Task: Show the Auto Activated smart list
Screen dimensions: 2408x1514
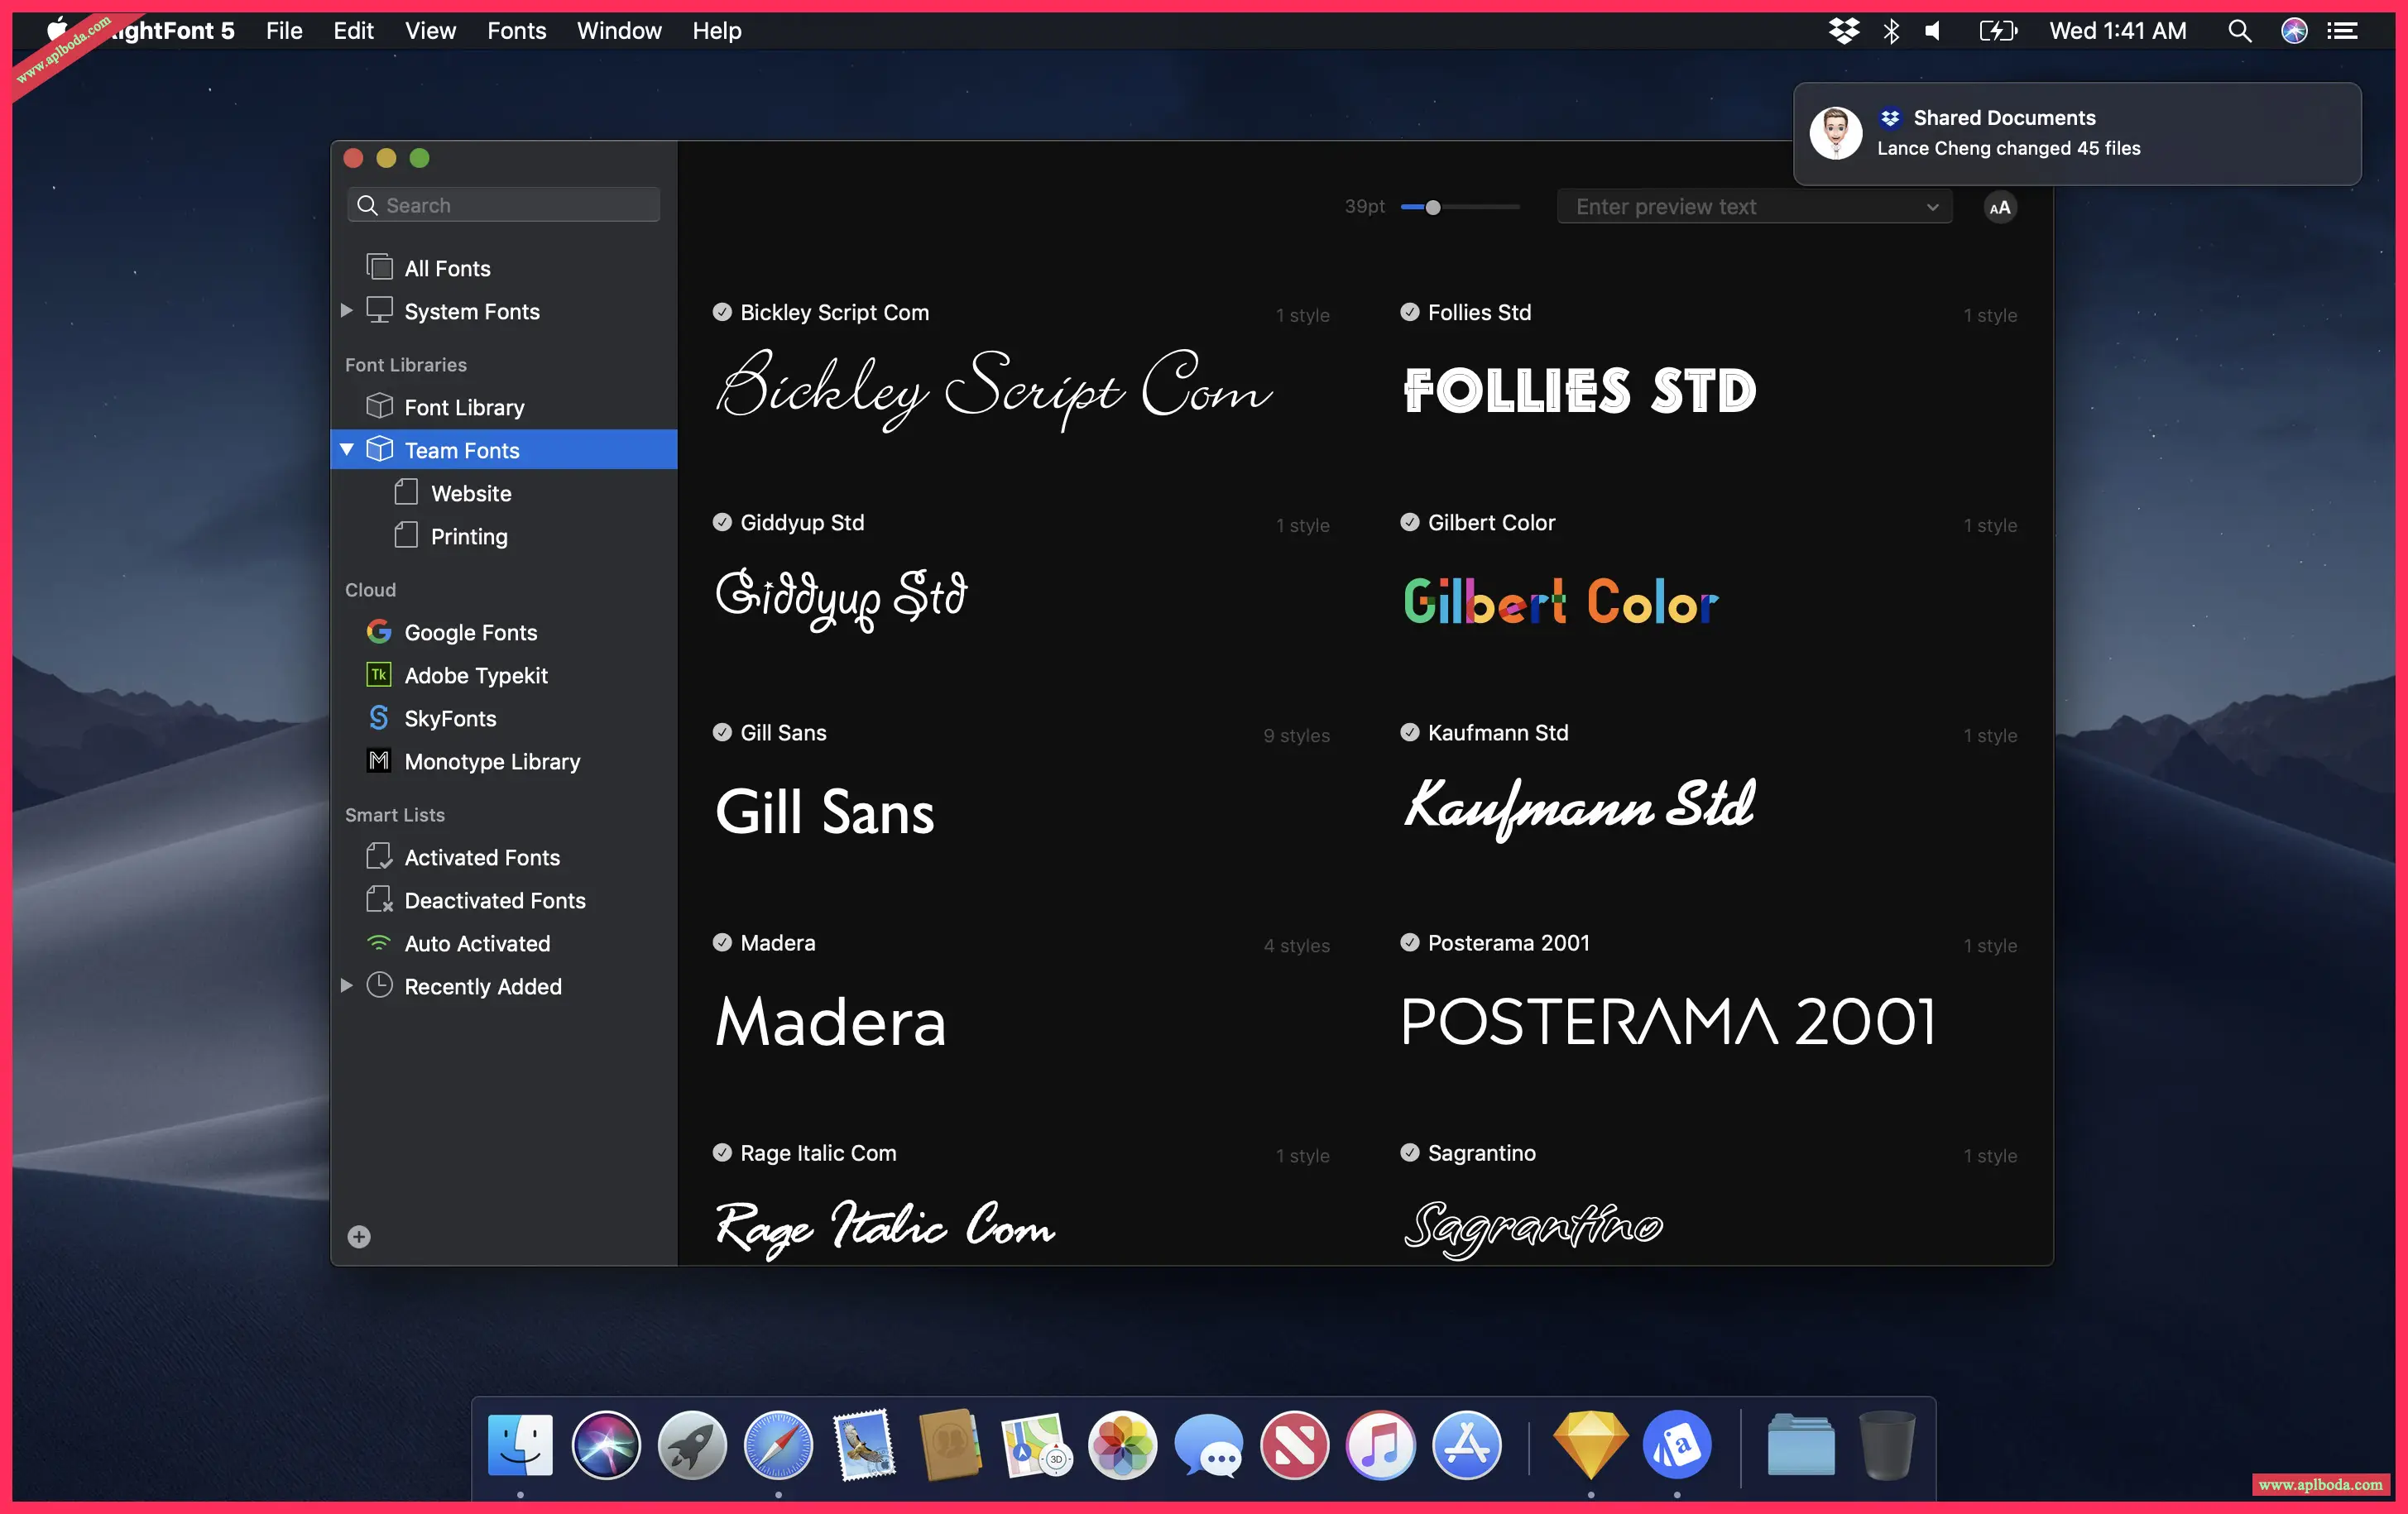Action: point(477,943)
